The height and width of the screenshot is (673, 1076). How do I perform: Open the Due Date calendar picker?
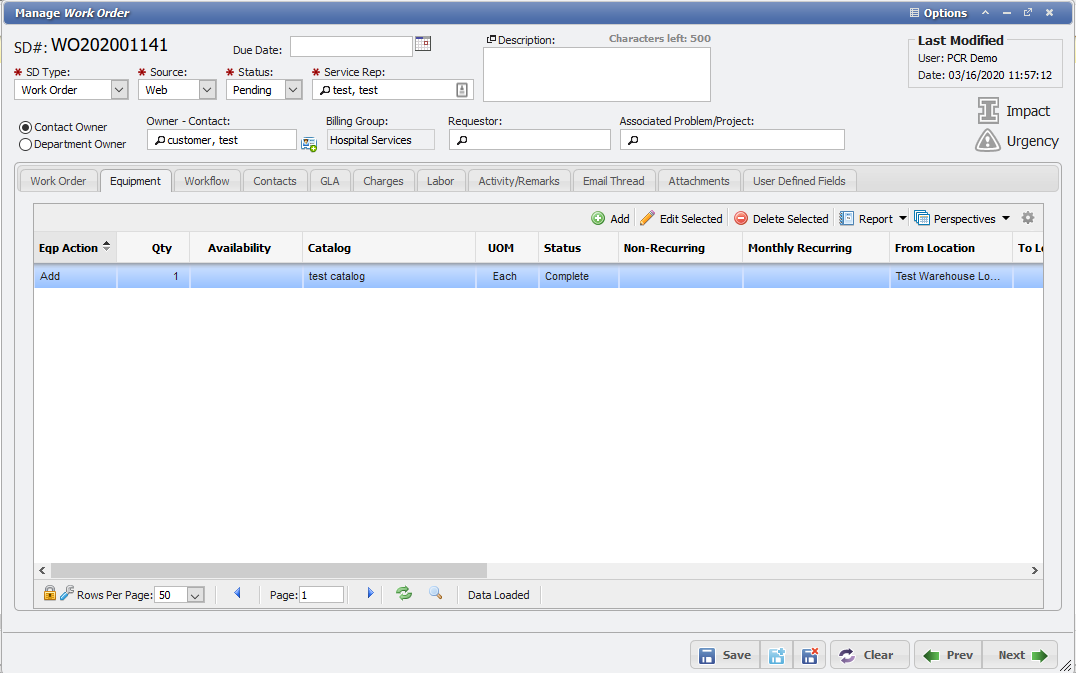point(422,45)
